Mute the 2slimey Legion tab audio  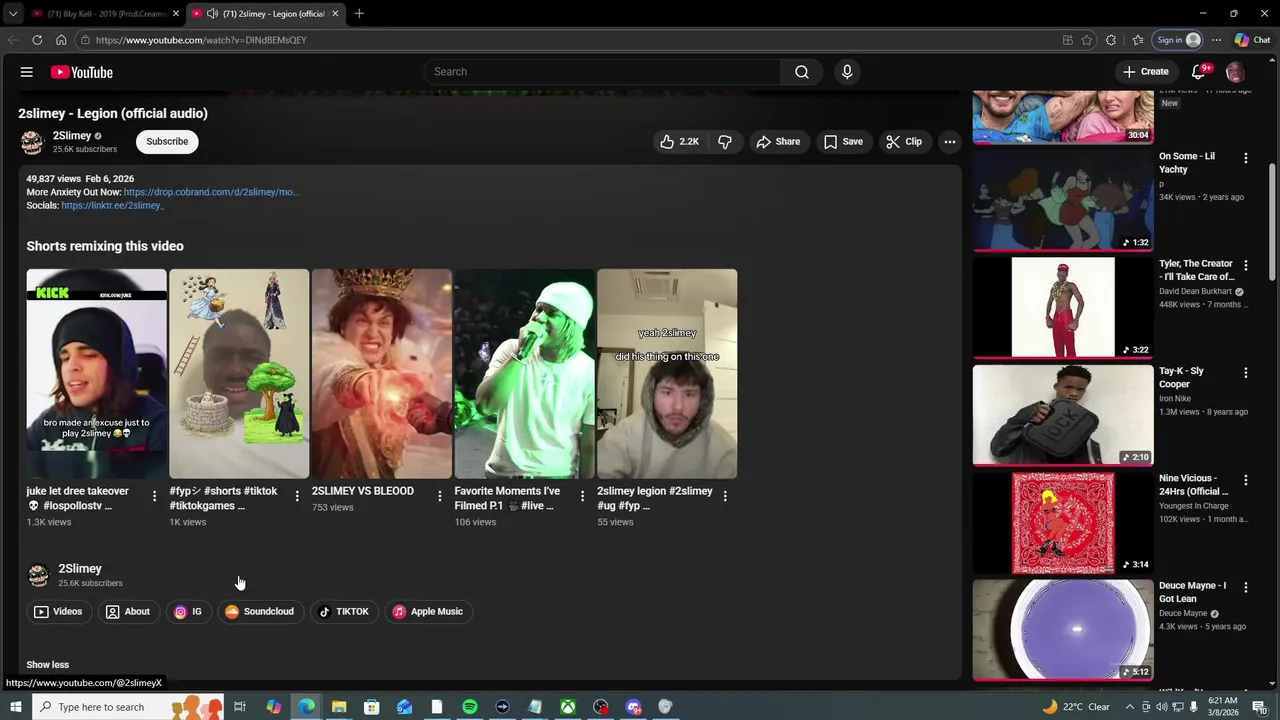[x=212, y=14]
